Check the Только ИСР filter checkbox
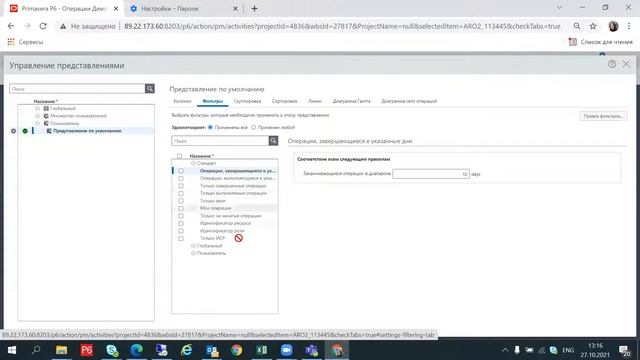Viewport: 640px width, 360px height. click(x=181, y=238)
